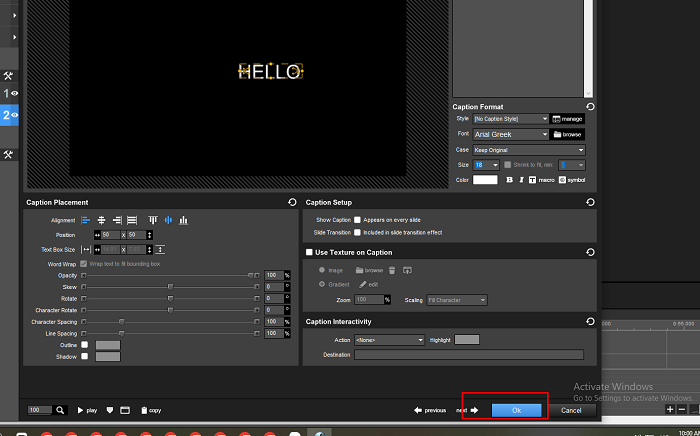Open the top tools icon in left sidebar

(8, 76)
